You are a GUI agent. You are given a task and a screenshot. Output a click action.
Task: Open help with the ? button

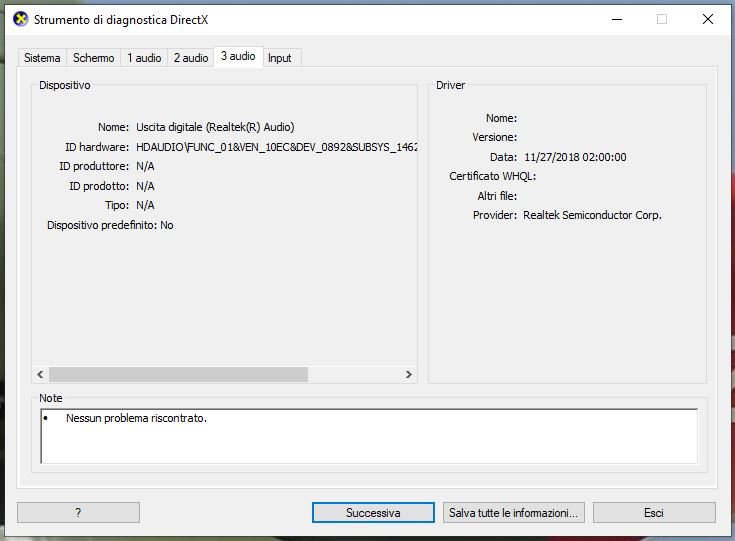78,512
